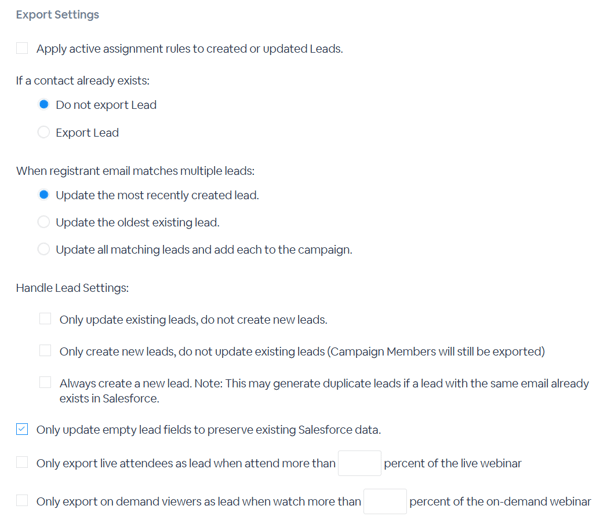This screenshot has height=531, width=600.
Task: Click "If a contact already exists:" label
Action: click(x=83, y=80)
